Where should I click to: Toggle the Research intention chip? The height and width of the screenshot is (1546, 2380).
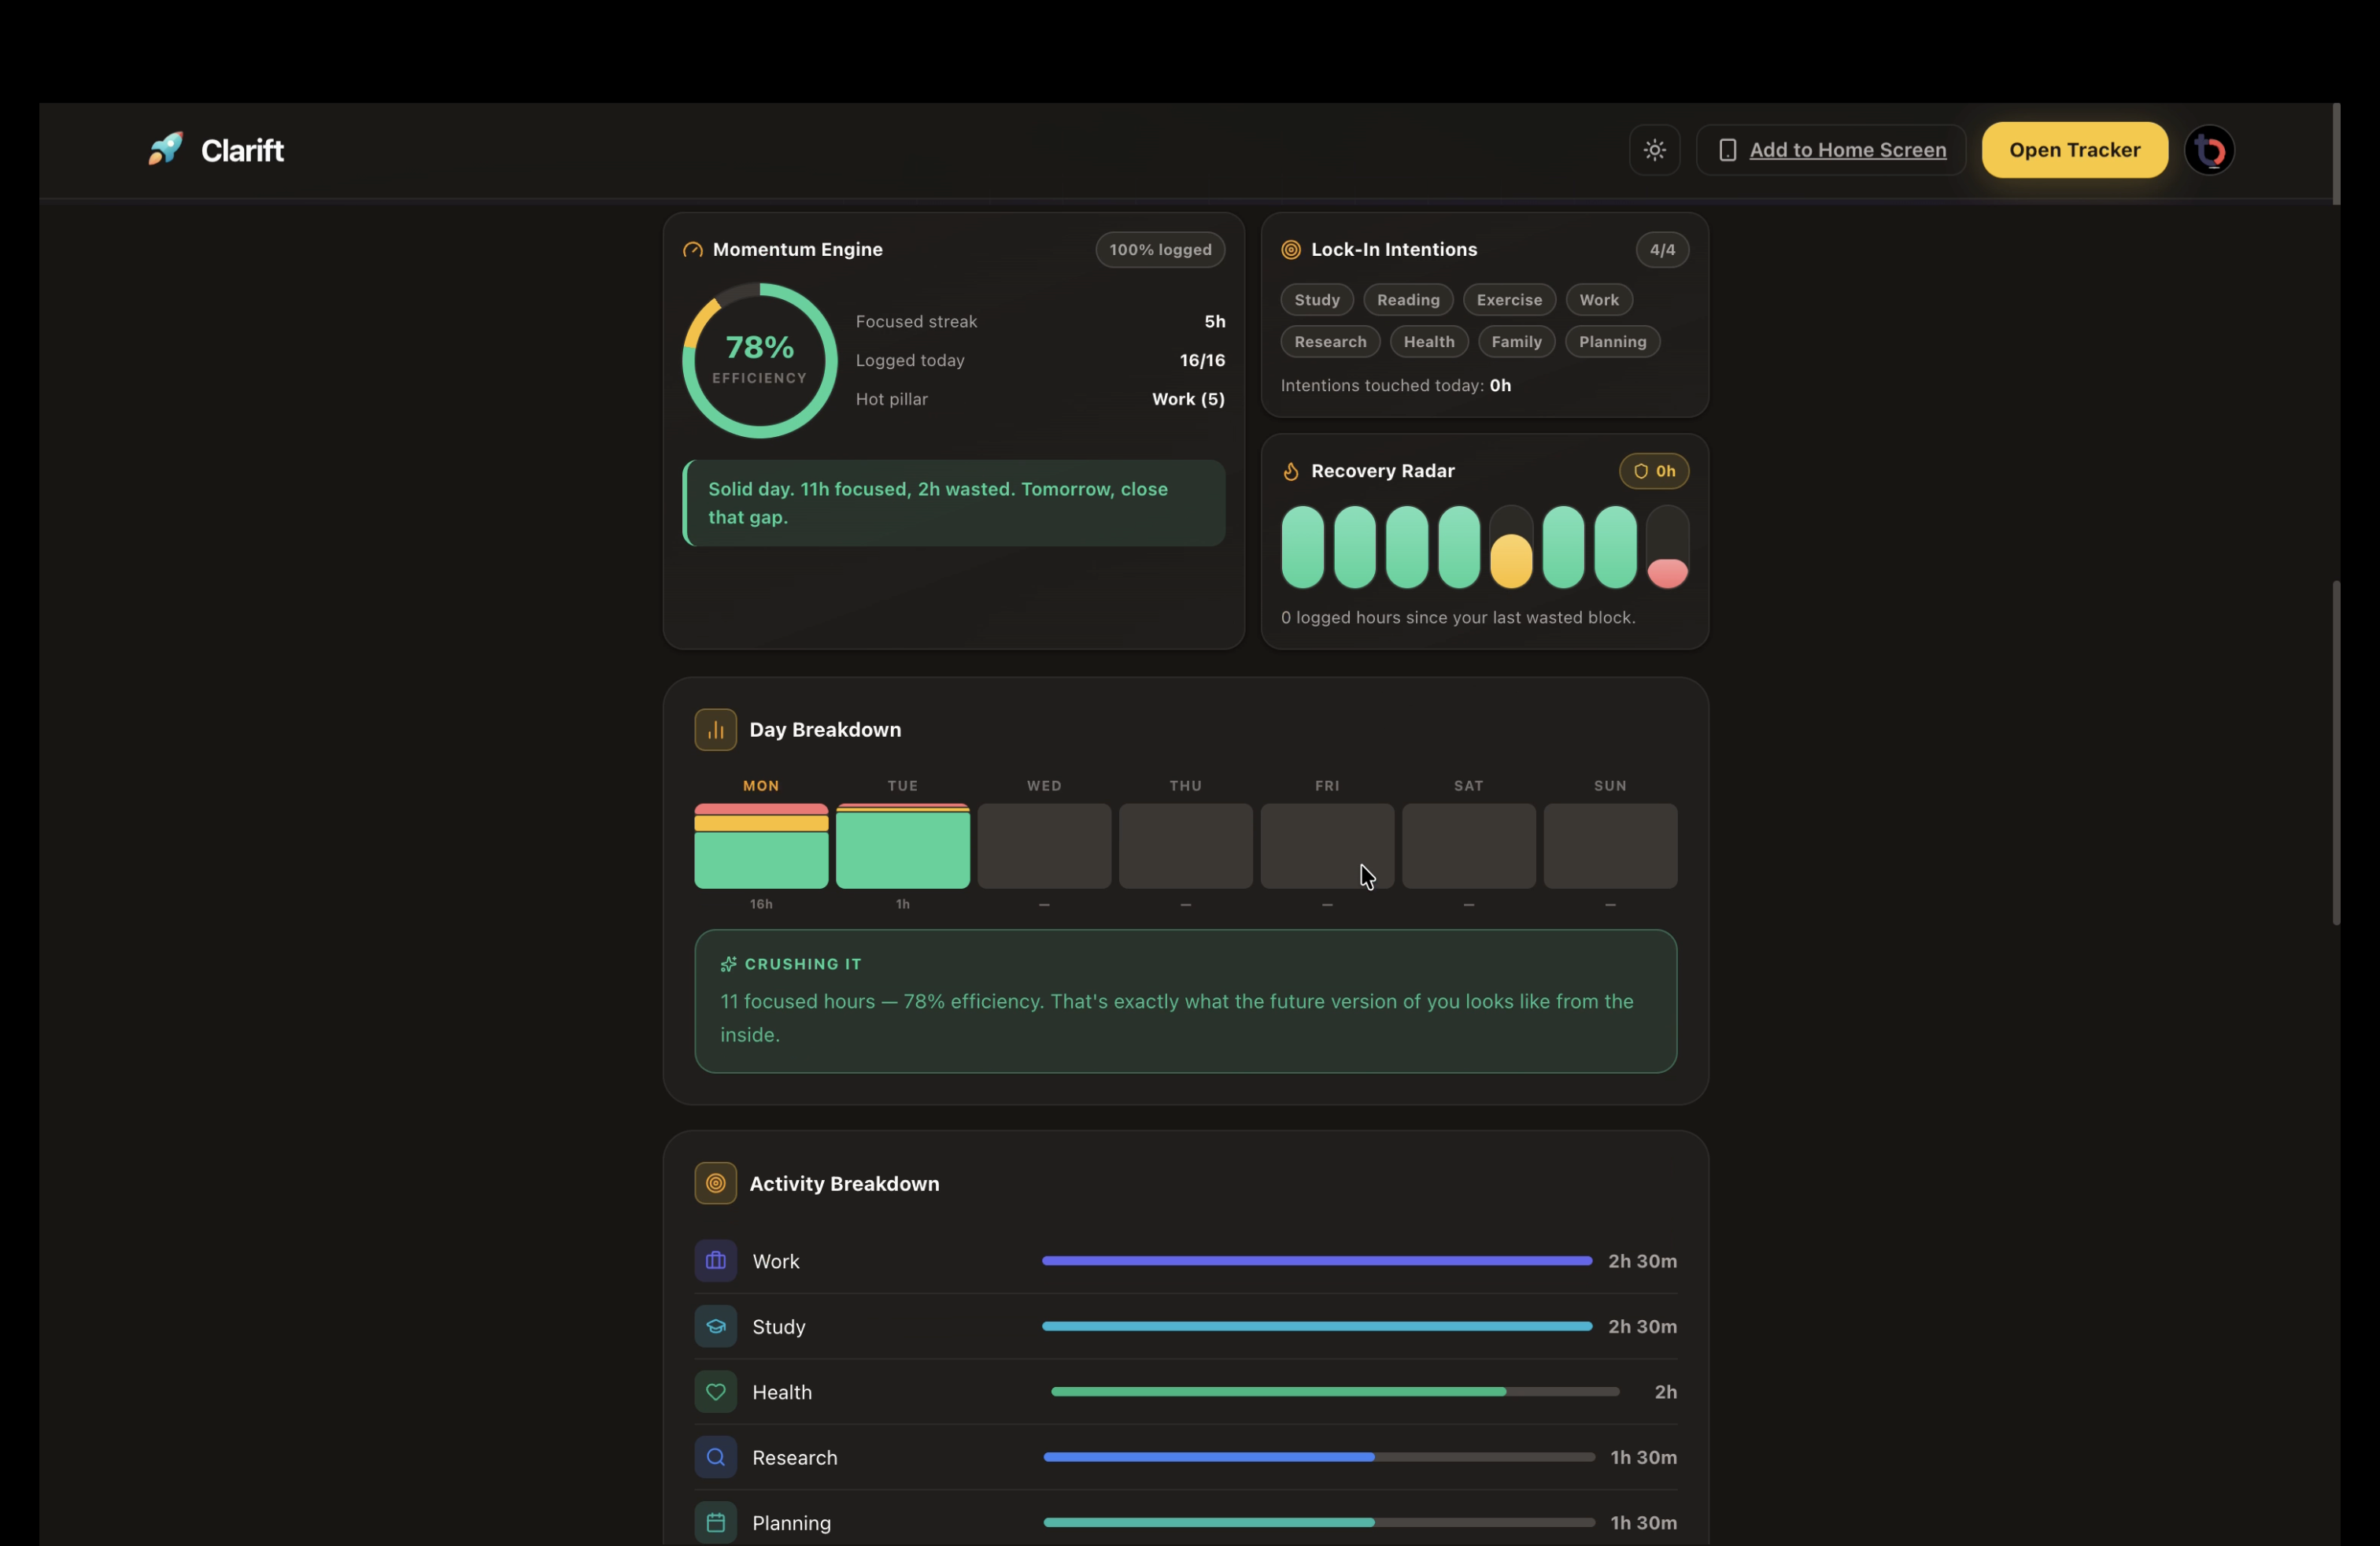[x=1330, y=342]
